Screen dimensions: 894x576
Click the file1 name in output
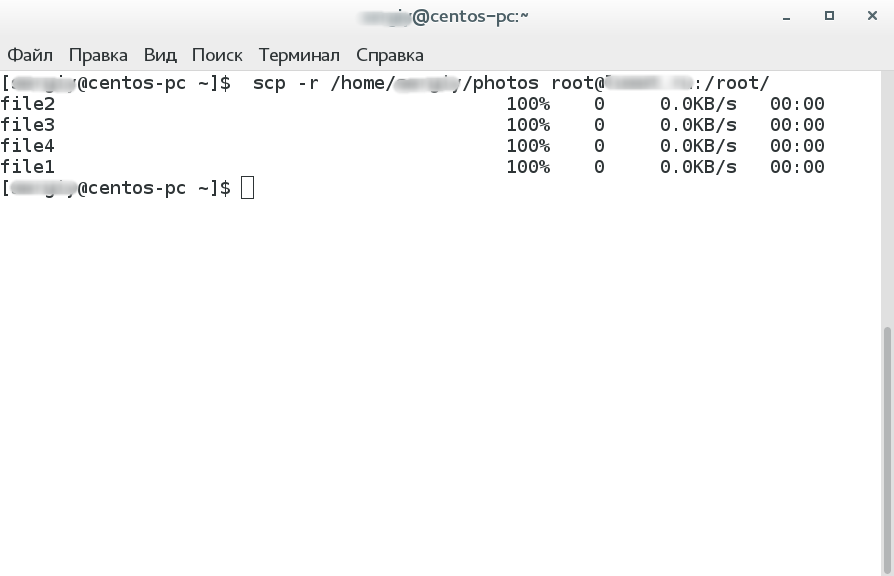[x=28, y=167]
